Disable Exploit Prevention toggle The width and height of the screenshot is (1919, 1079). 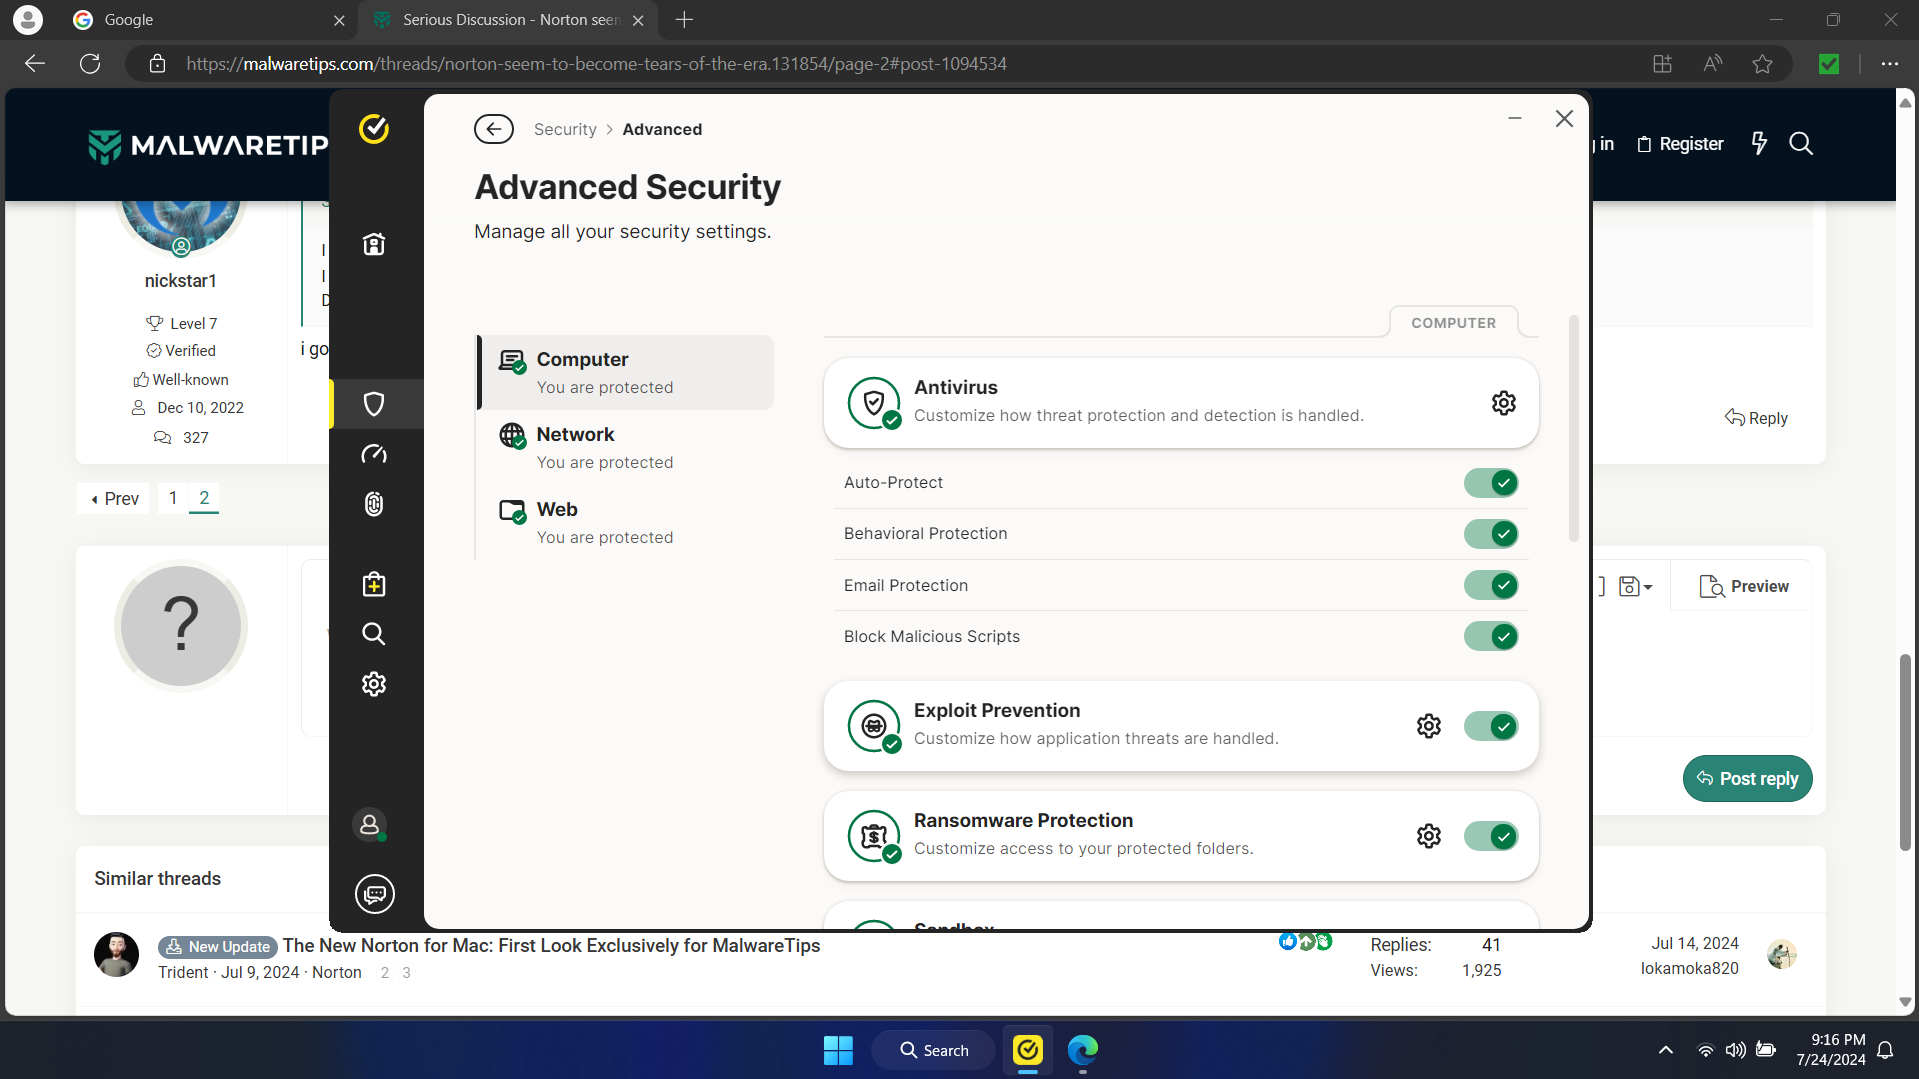pyautogui.click(x=1491, y=726)
